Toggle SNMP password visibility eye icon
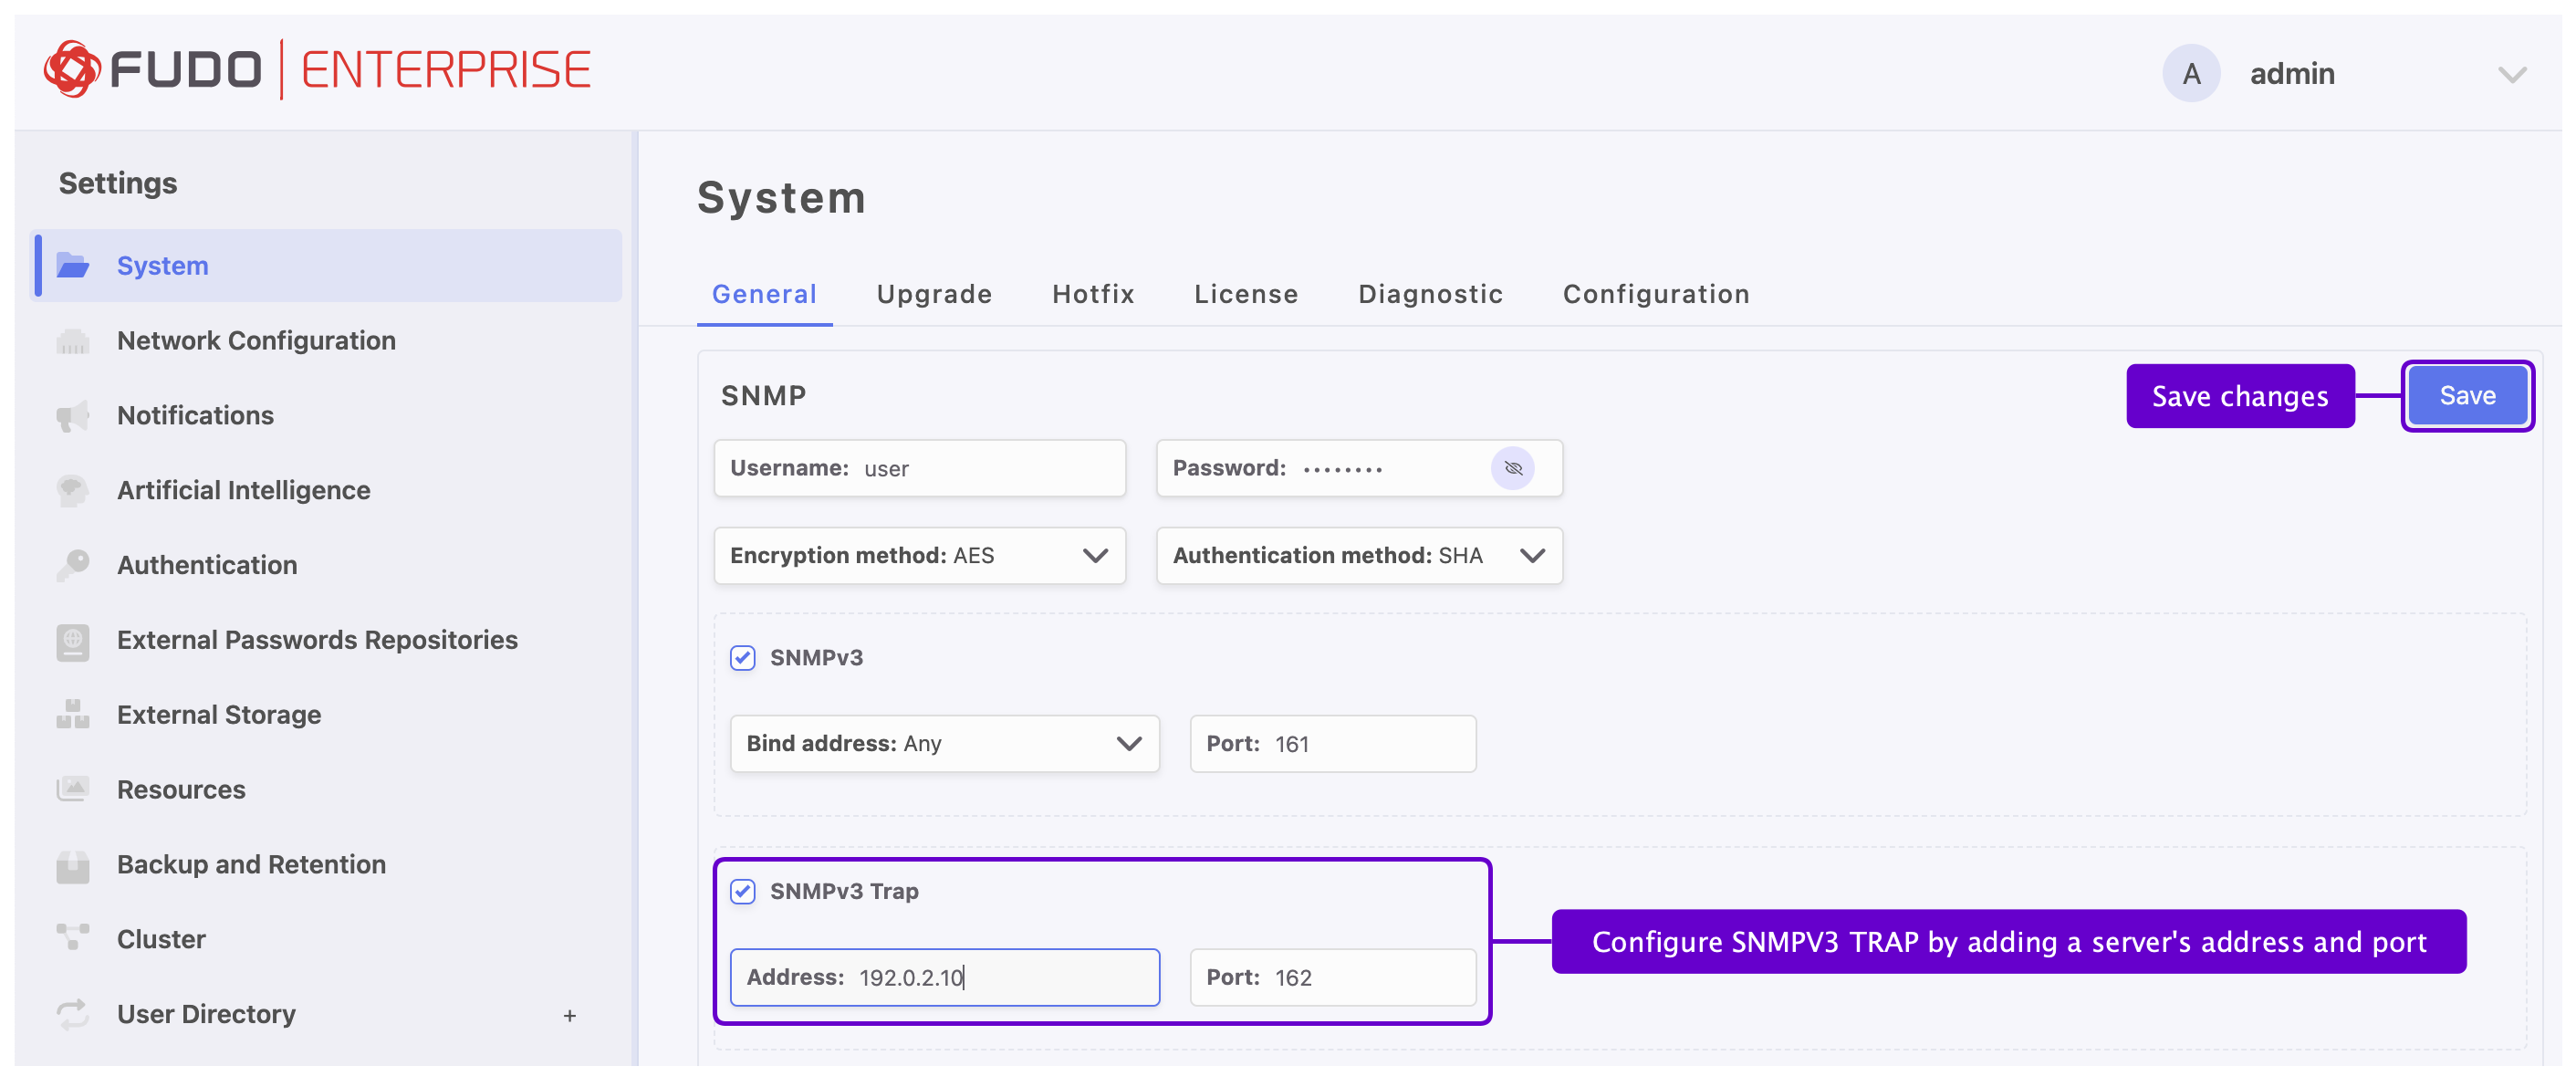Screen dimensions: 2576x1087 point(1512,468)
